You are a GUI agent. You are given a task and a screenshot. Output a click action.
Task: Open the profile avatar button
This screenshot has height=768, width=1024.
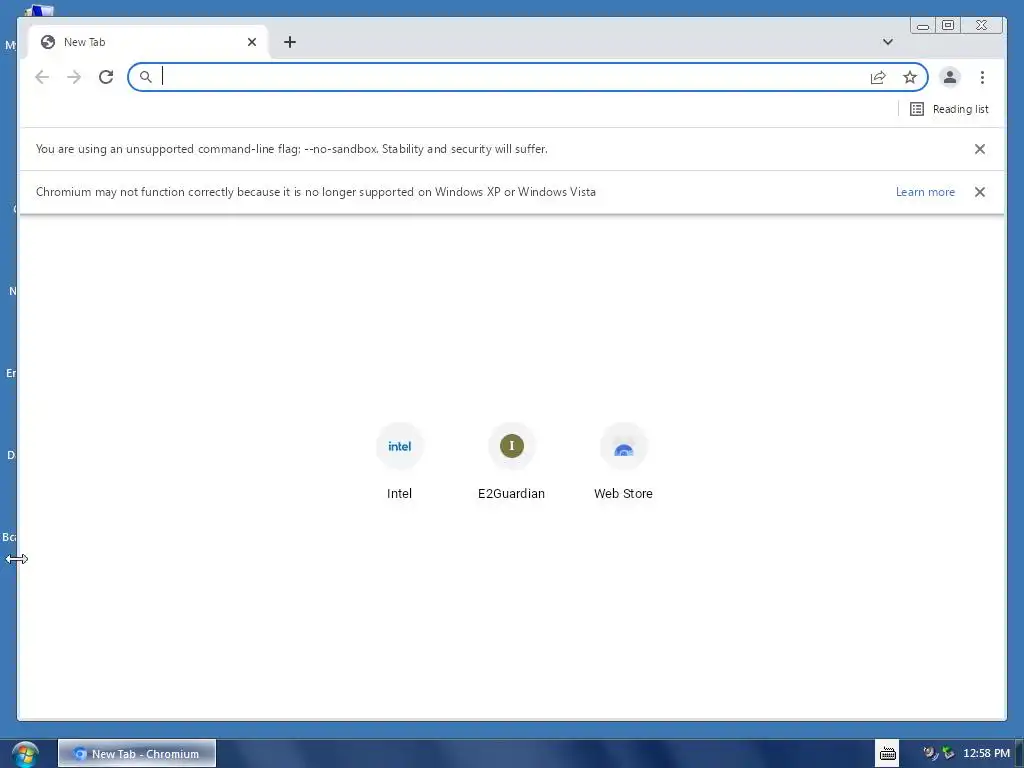(950, 77)
